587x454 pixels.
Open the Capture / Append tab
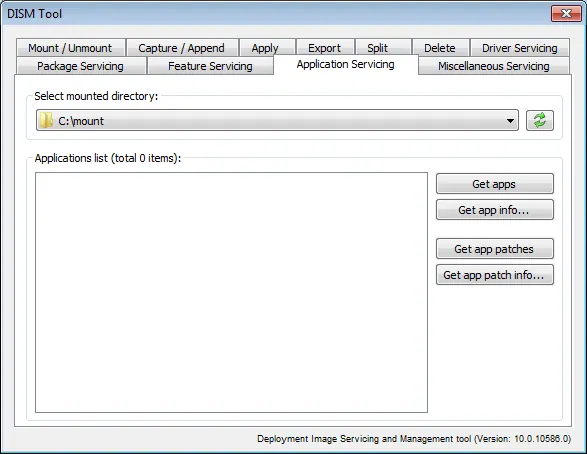pos(182,48)
